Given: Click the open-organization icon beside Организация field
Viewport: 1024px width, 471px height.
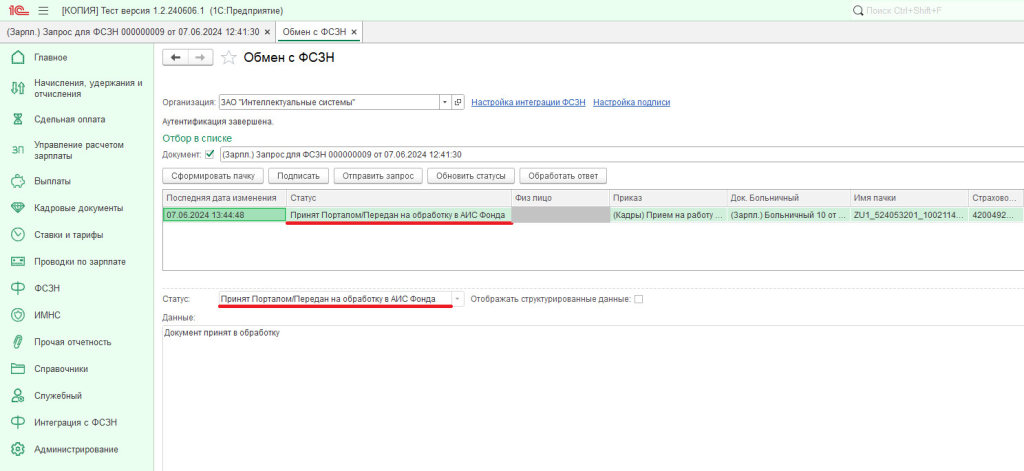Looking at the screenshot, I should (459, 102).
